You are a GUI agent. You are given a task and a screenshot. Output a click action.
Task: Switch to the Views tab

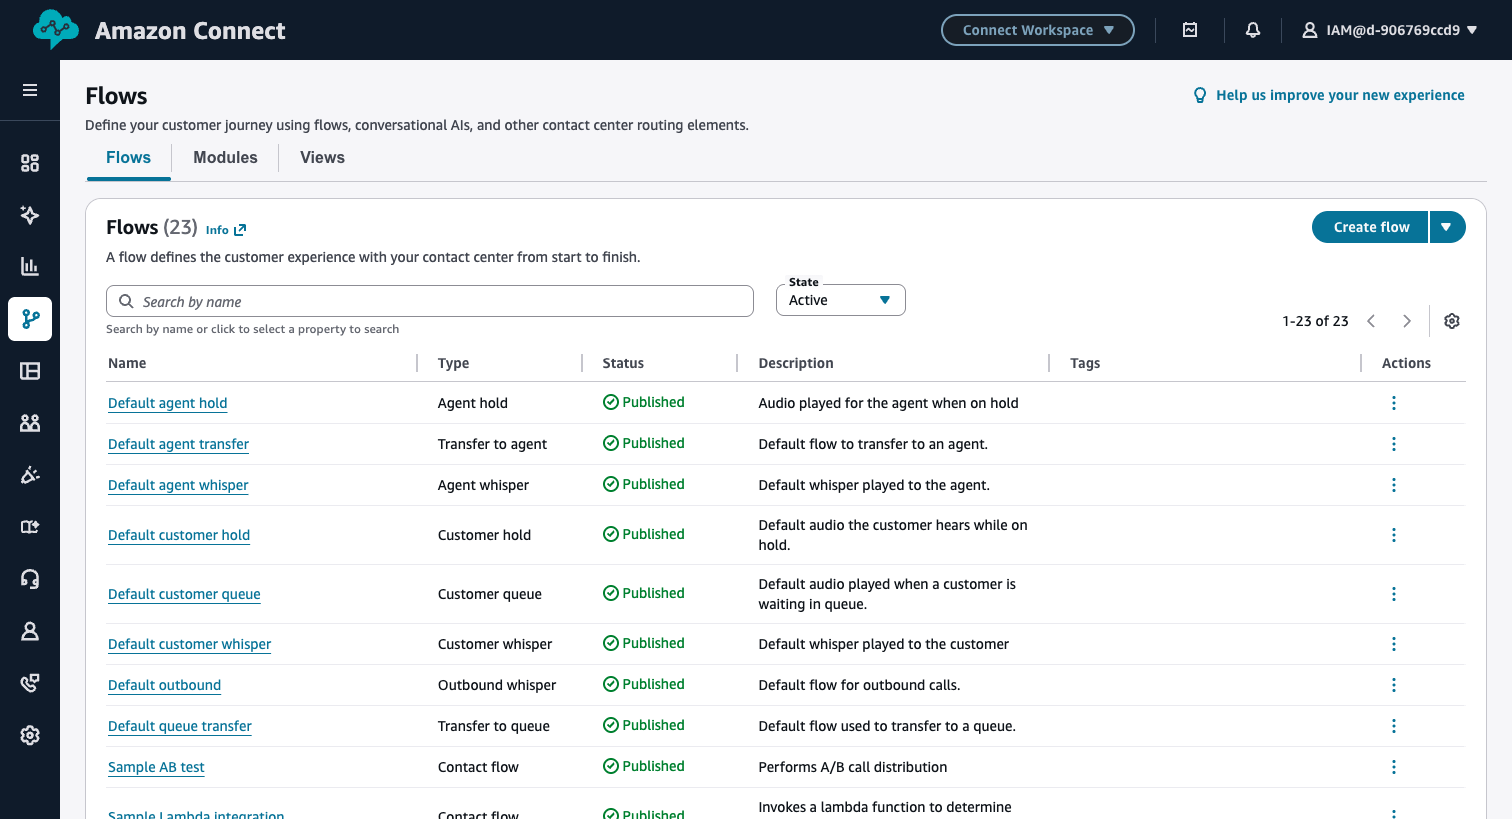(322, 158)
